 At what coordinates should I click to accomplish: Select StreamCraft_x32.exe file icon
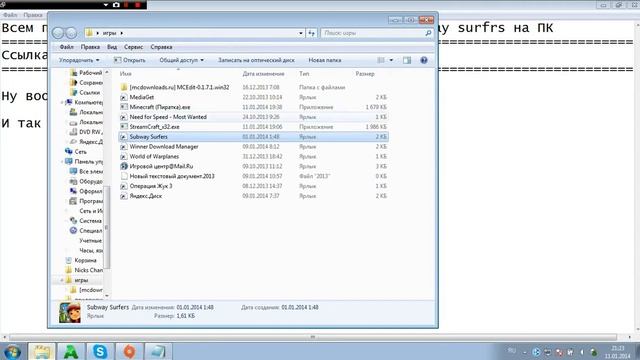pyautogui.click(x=124, y=127)
